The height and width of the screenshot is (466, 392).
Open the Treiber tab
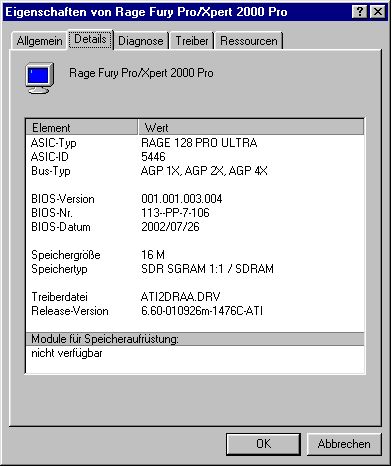click(x=192, y=41)
